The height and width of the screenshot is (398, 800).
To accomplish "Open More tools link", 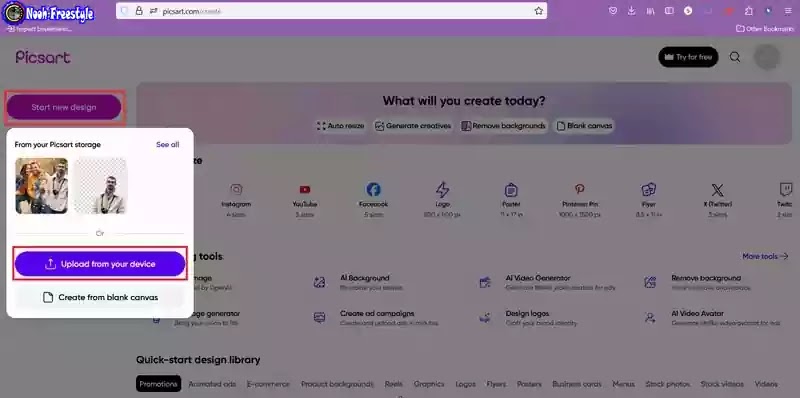I will pyautogui.click(x=765, y=256).
